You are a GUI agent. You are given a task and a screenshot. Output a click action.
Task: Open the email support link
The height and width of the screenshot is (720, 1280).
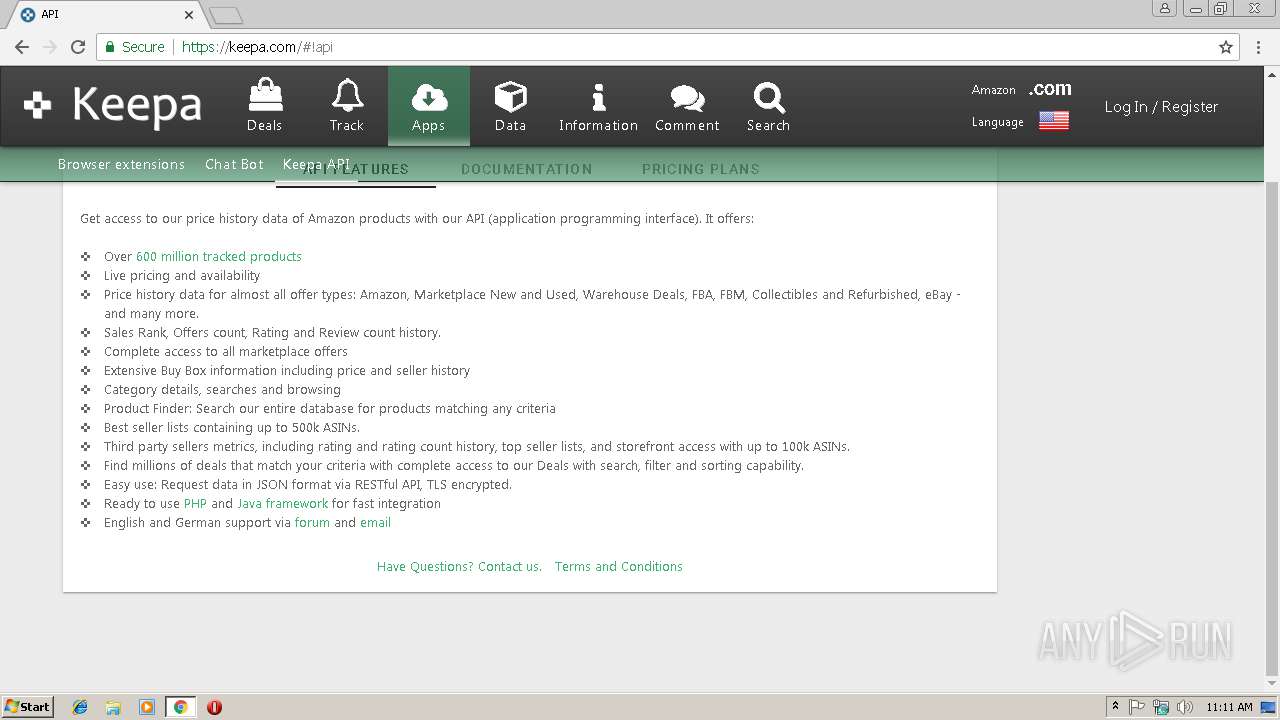[375, 522]
